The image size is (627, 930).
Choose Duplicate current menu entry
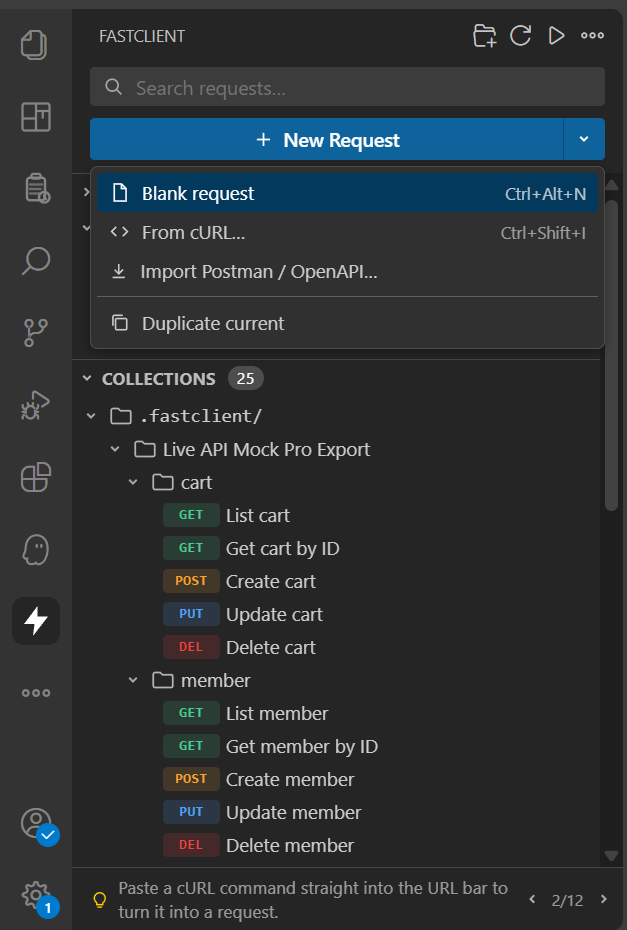pos(347,323)
